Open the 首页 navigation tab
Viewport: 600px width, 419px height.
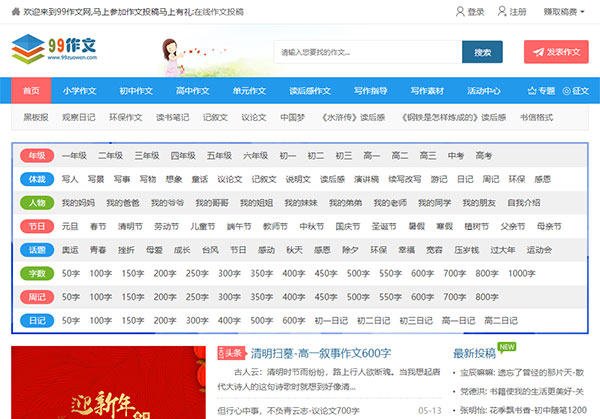coord(31,91)
